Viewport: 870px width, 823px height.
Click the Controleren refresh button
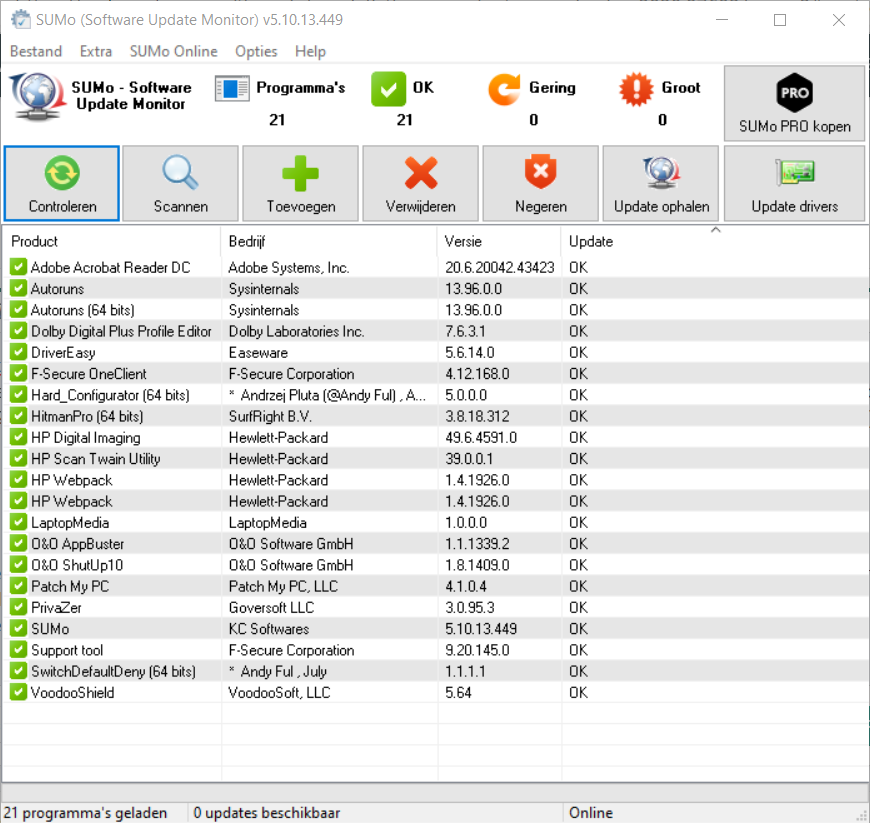pos(62,183)
